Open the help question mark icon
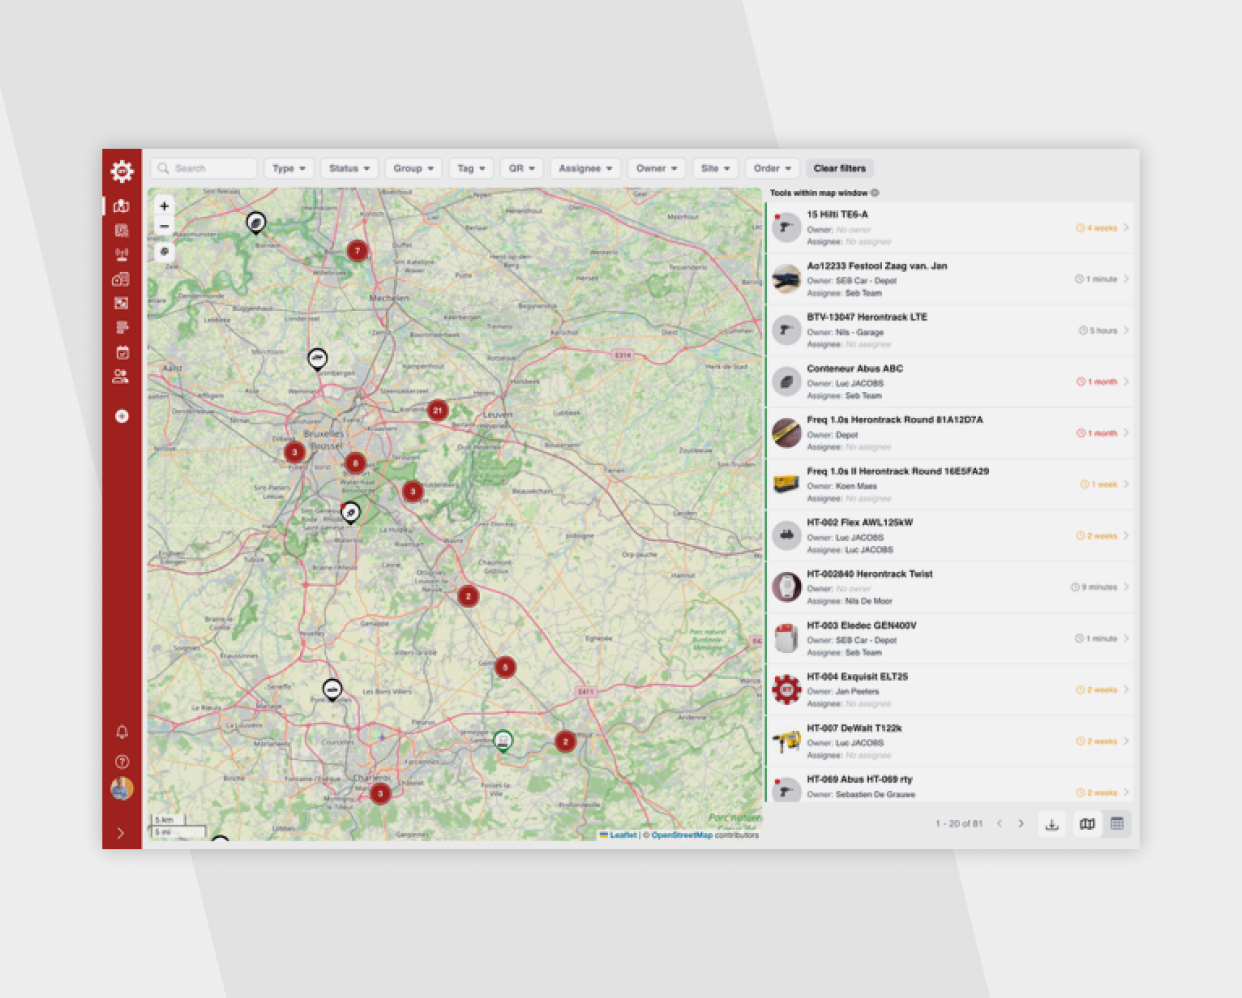This screenshot has width=1242, height=998. coord(122,761)
